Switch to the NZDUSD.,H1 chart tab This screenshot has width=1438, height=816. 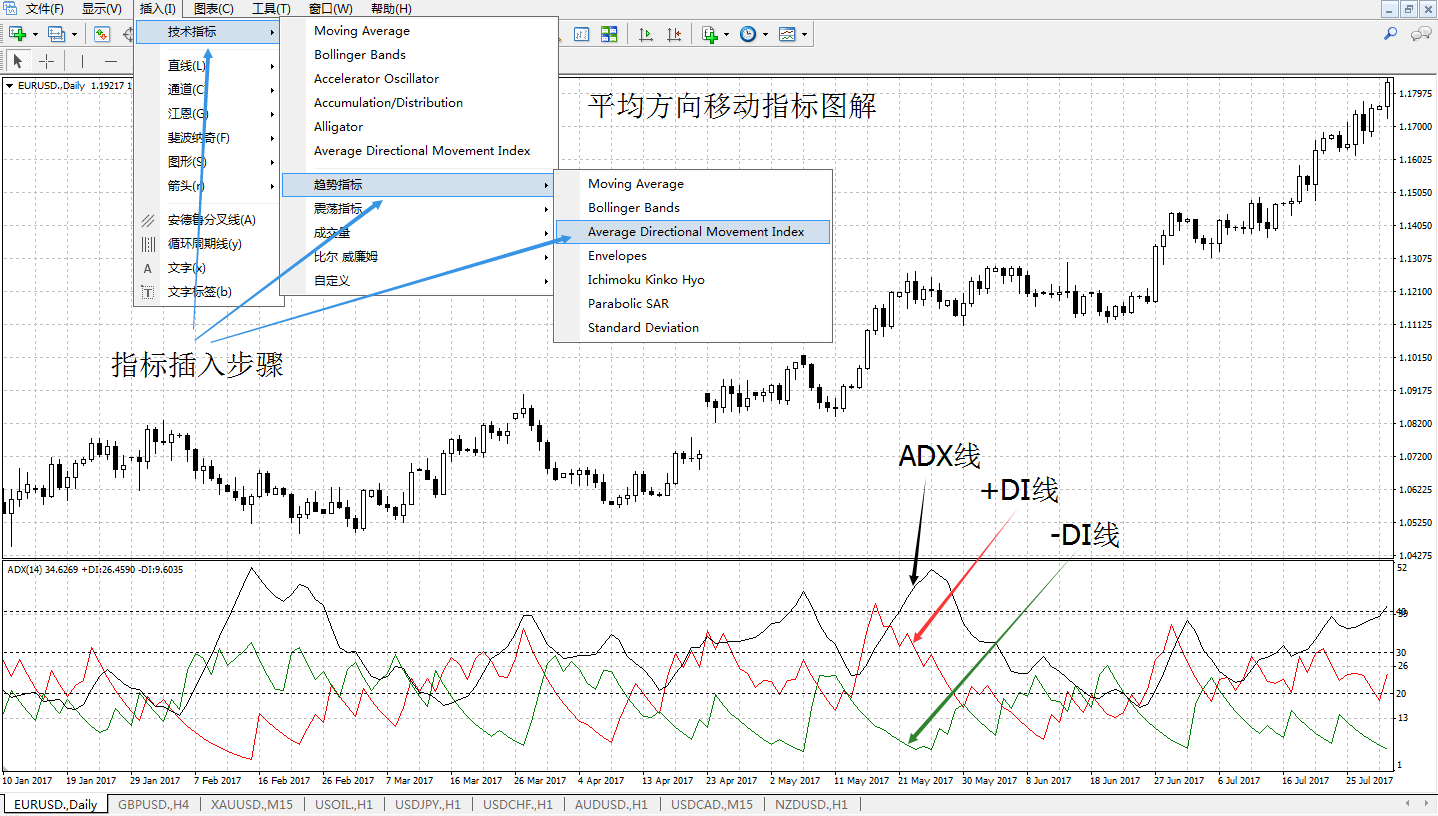click(812, 805)
